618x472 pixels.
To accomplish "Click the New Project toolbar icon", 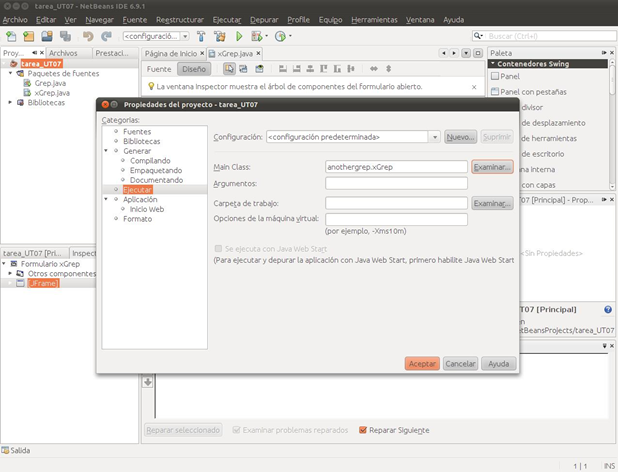I will coord(28,36).
